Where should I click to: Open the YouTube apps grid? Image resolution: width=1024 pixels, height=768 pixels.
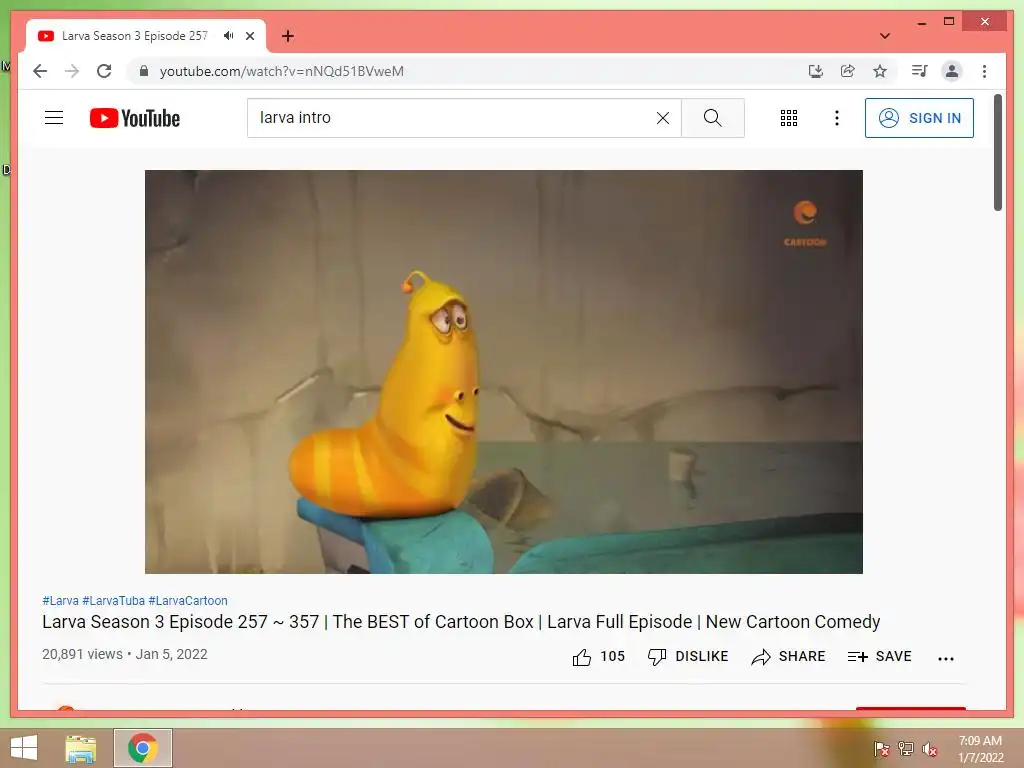point(789,118)
